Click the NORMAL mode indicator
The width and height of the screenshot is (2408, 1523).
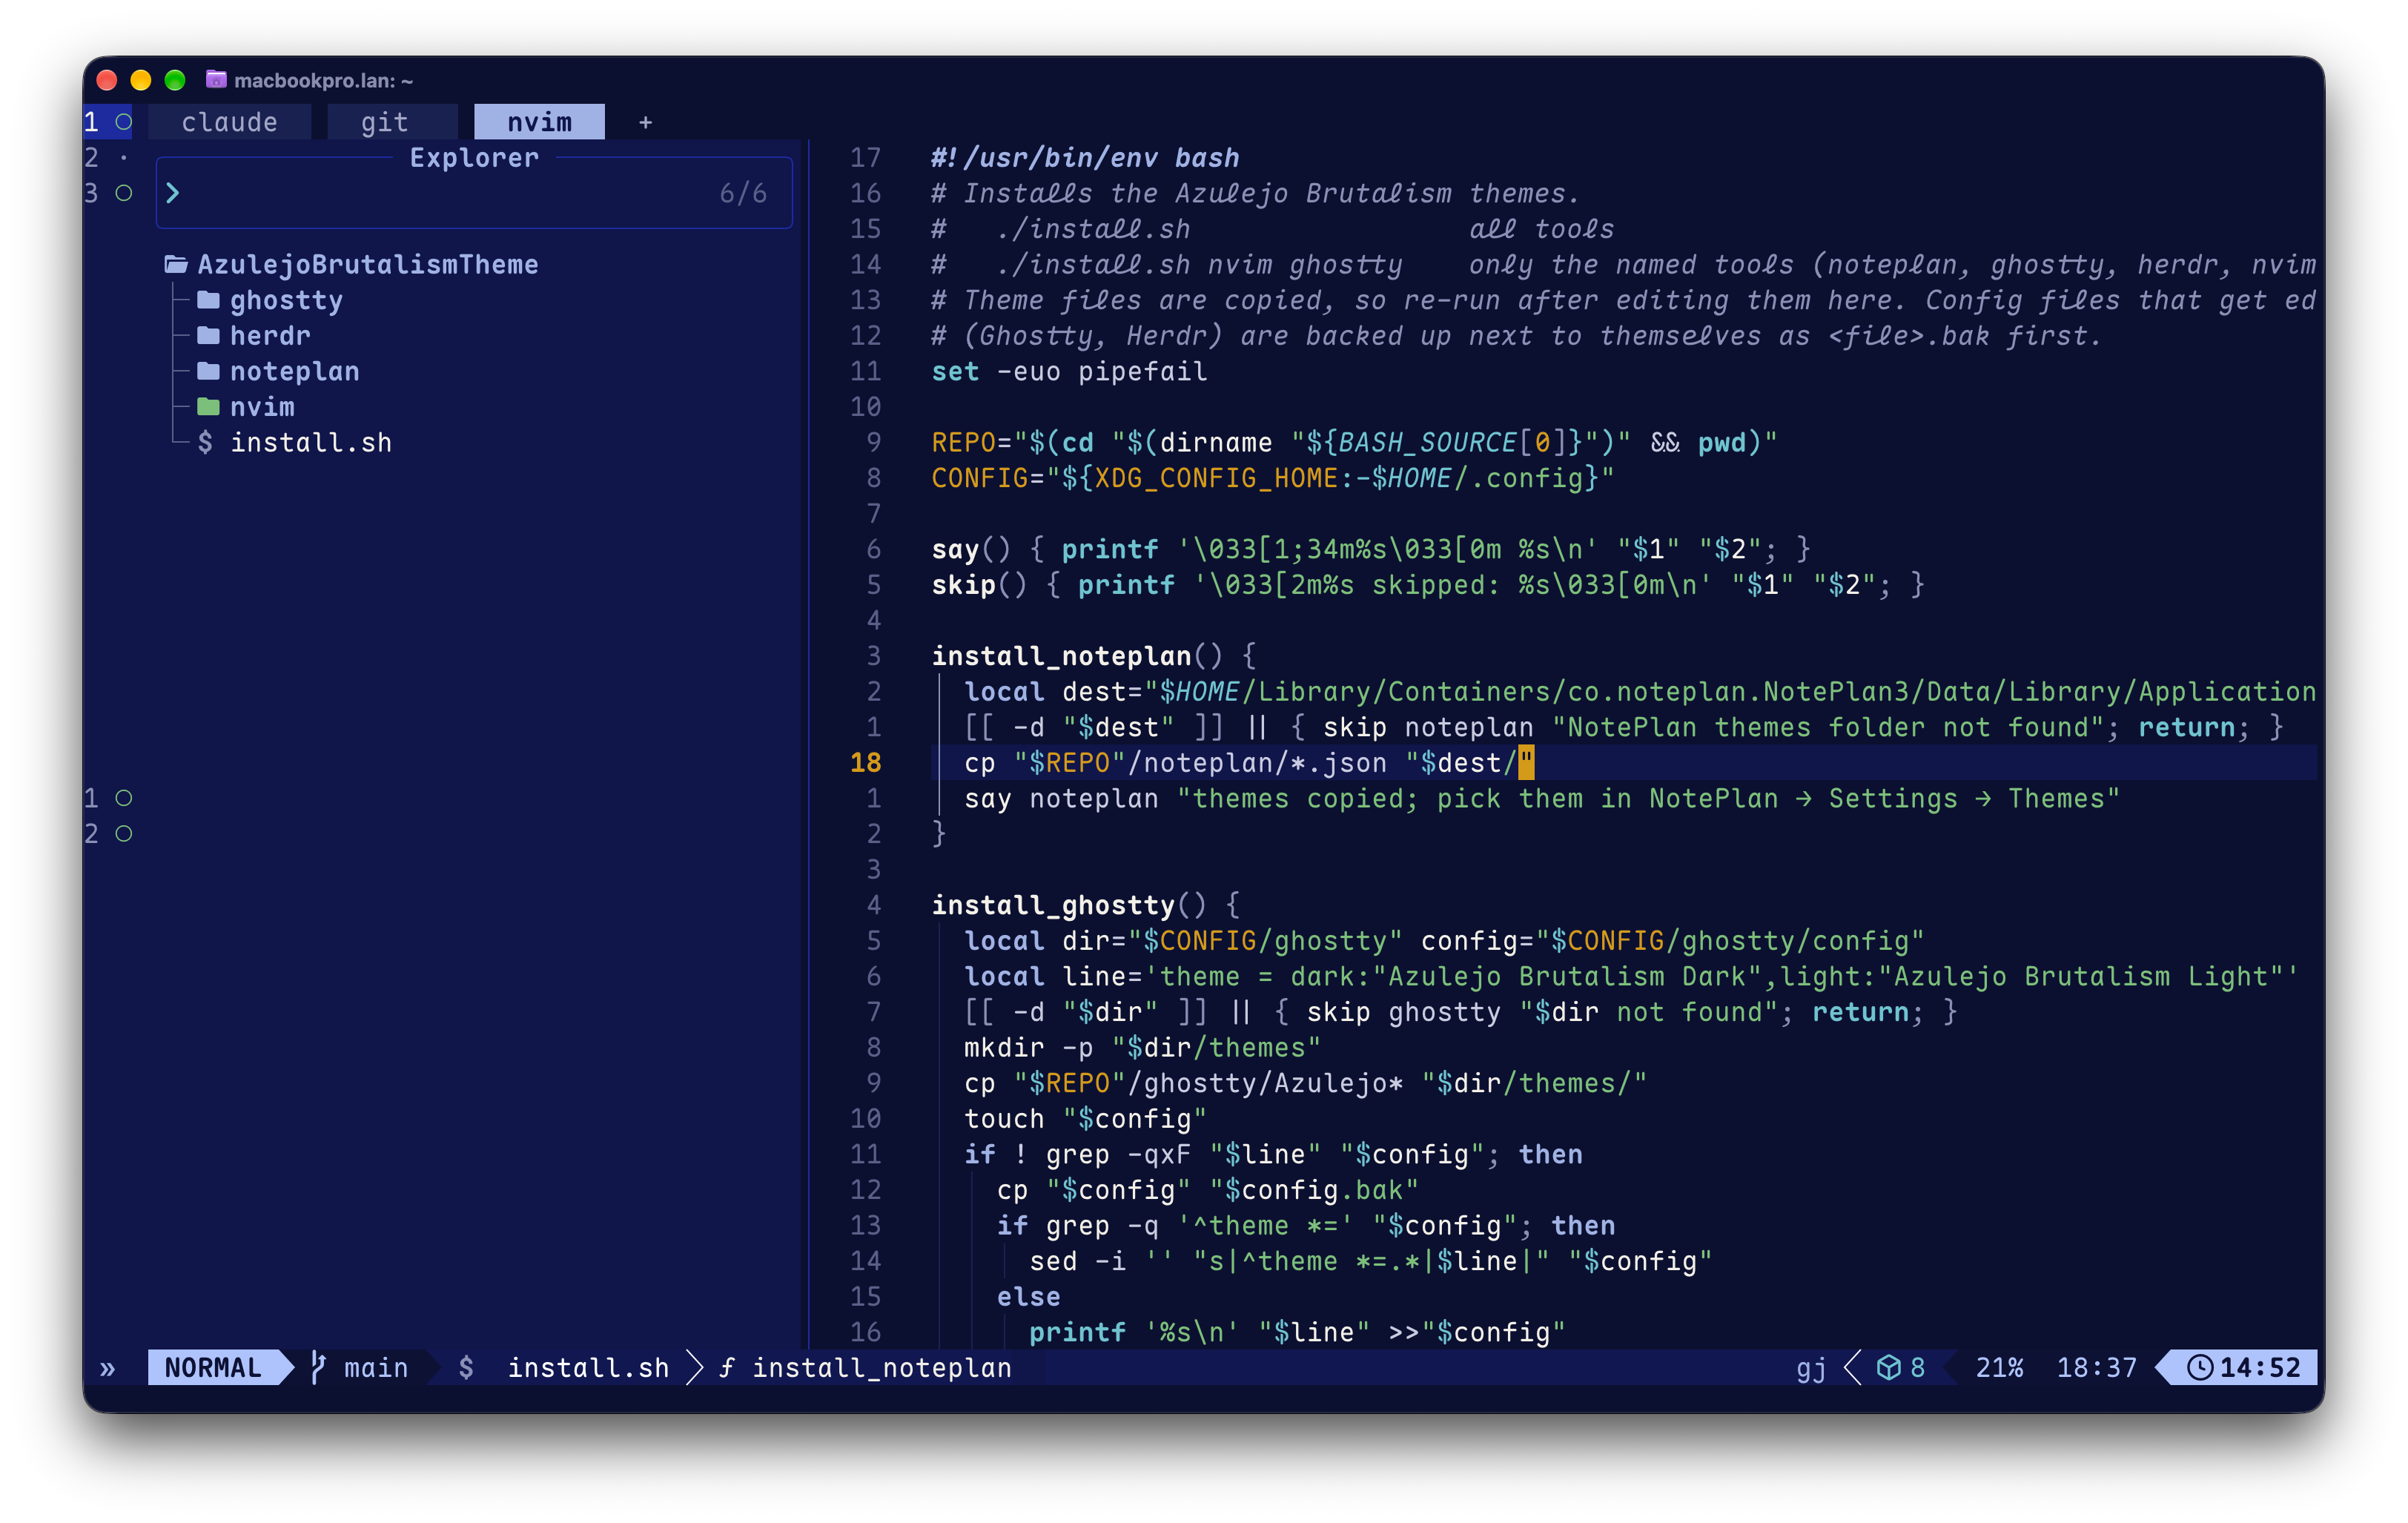[x=213, y=1367]
